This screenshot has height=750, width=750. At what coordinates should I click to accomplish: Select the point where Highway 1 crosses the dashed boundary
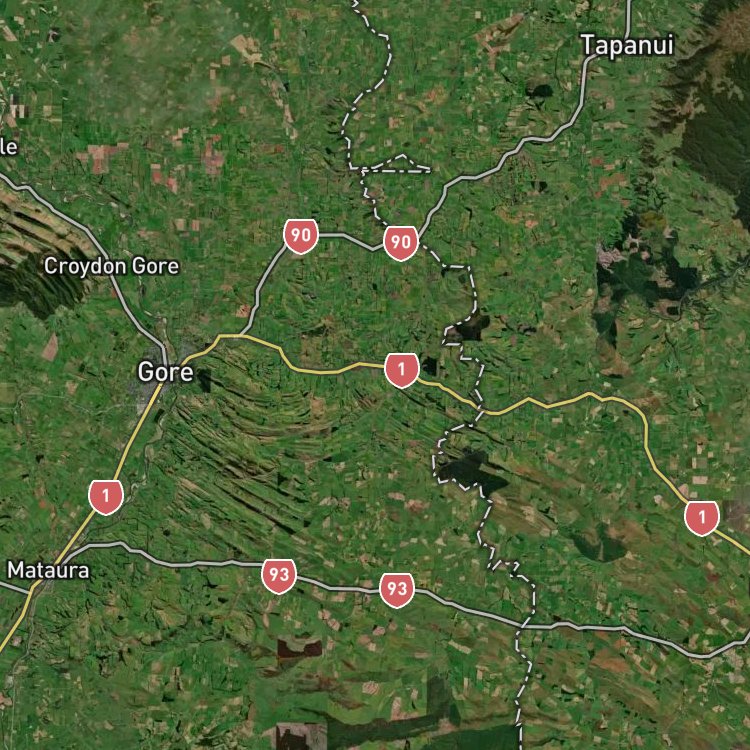(x=481, y=410)
